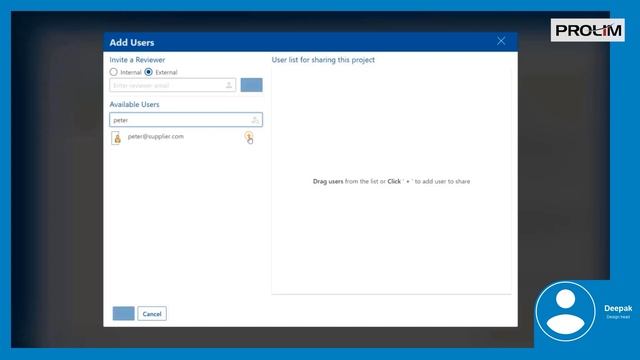Image resolution: width=640 pixels, height=360 pixels.
Task: Click the Cancel button
Action: (152, 313)
